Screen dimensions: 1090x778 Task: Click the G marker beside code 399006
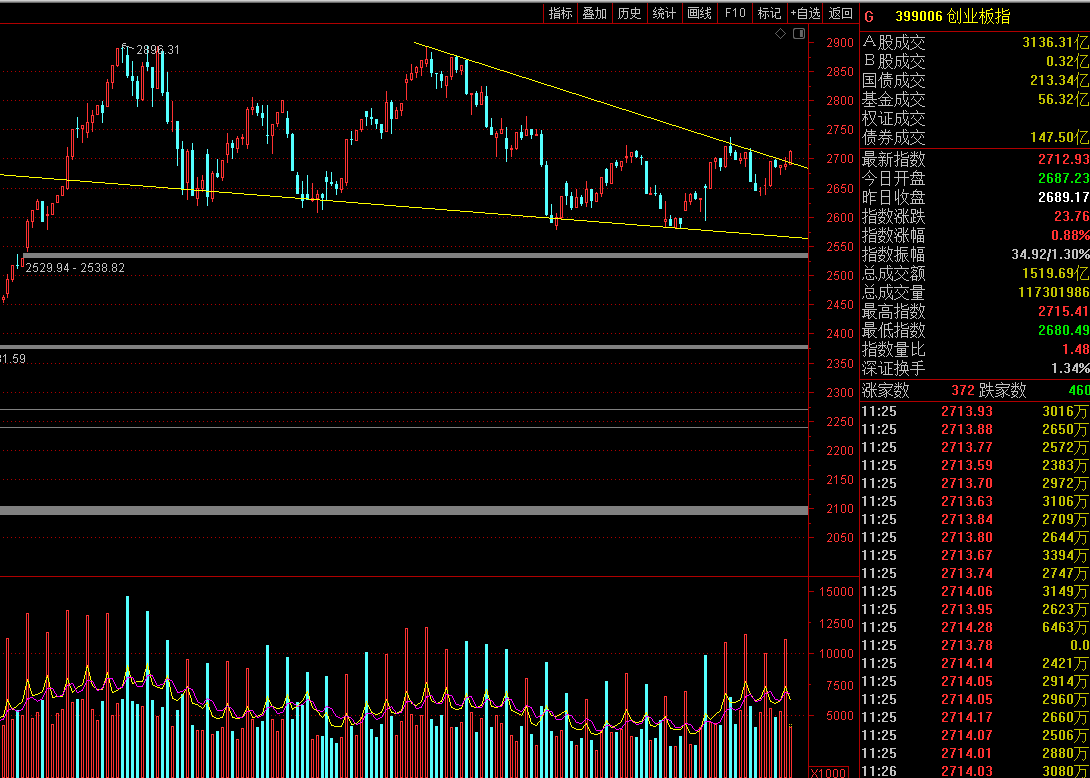(868, 16)
